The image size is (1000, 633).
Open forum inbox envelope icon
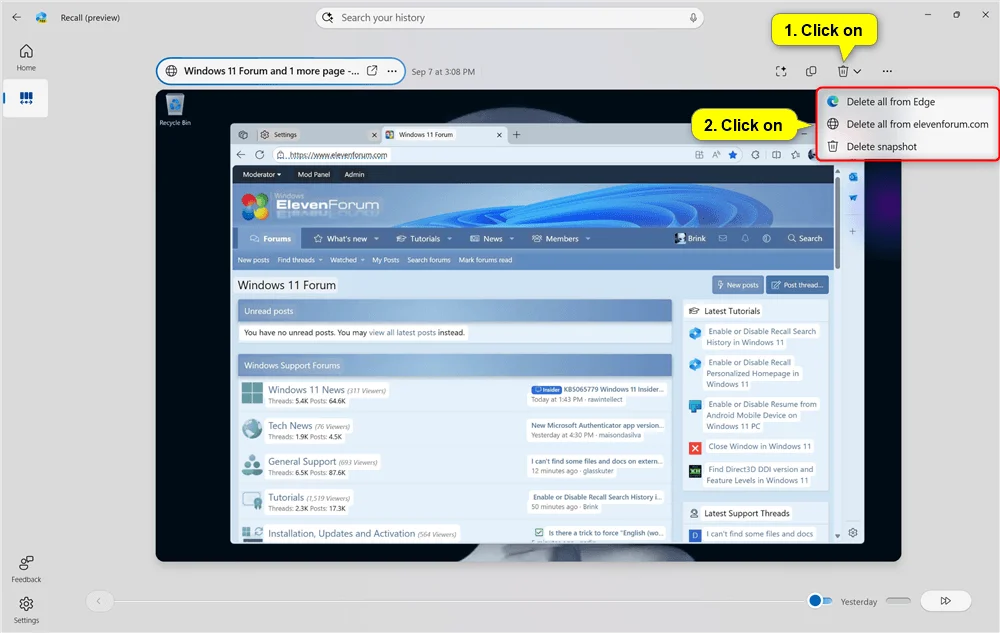[x=723, y=238]
